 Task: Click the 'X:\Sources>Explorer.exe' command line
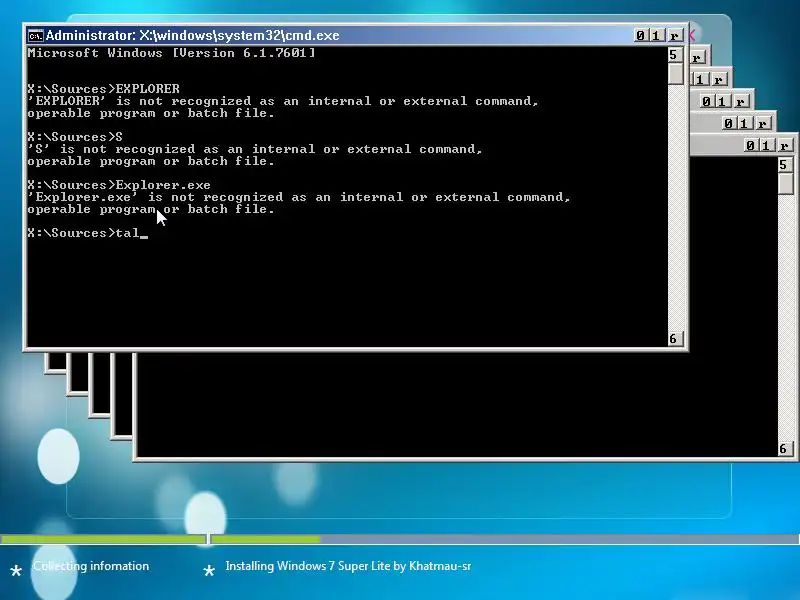119,185
